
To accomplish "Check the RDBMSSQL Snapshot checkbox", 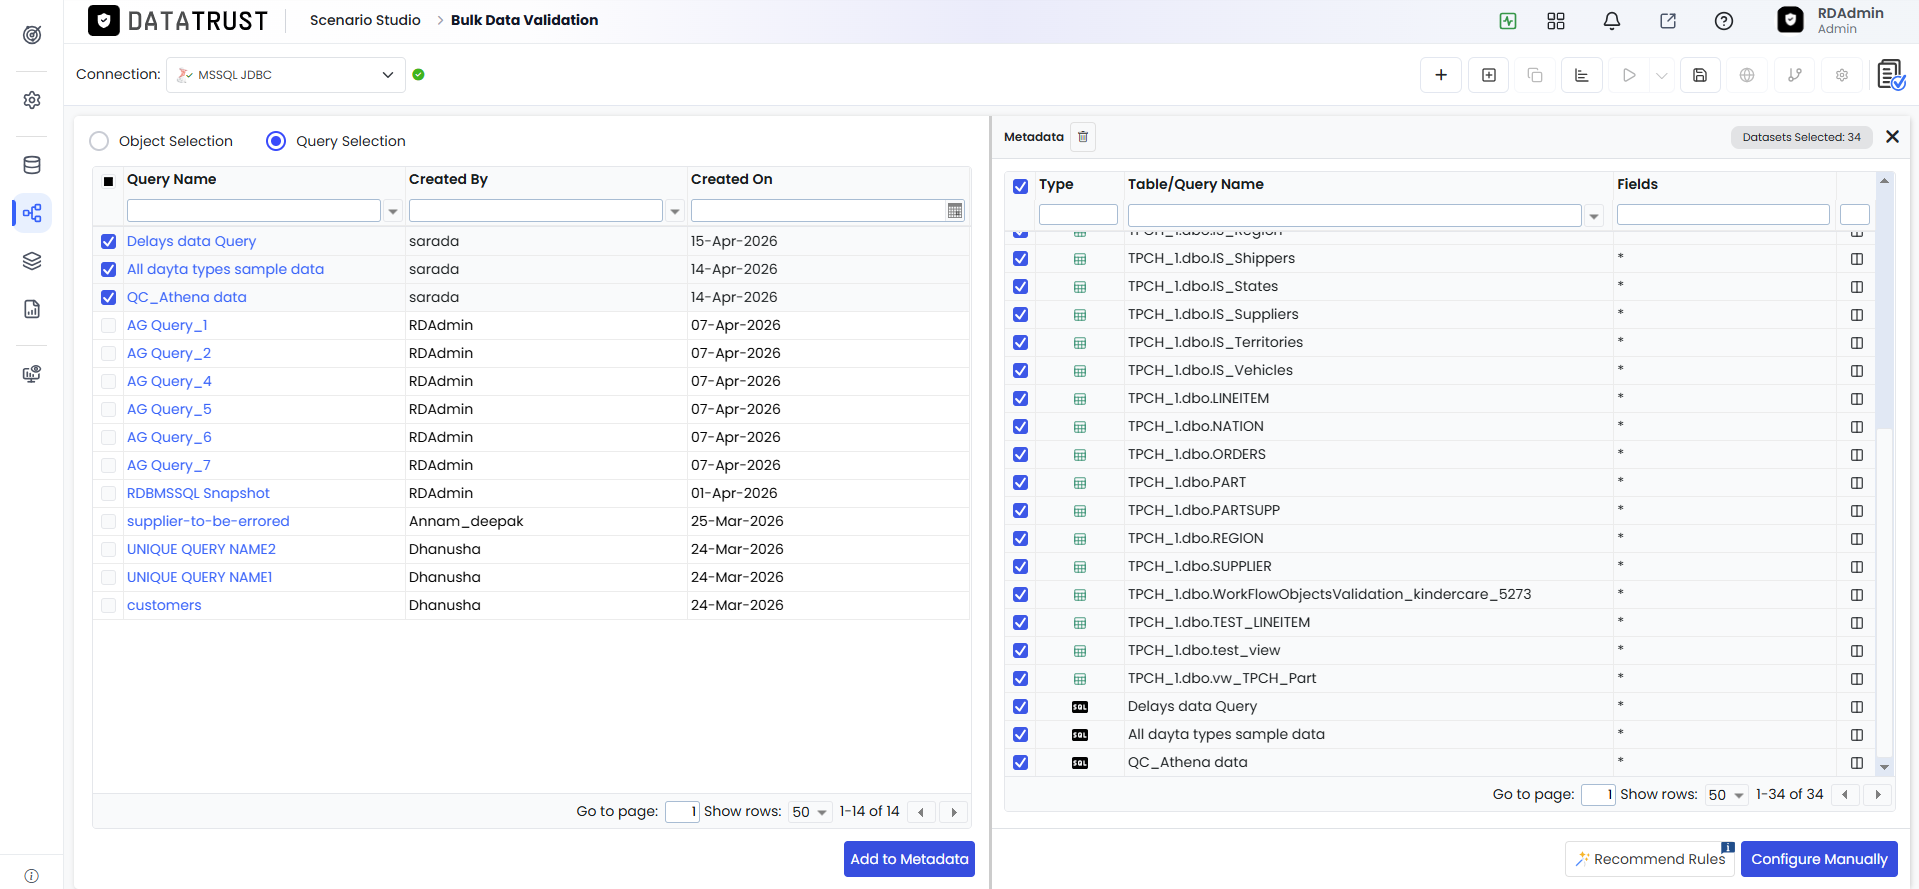I will pyautogui.click(x=109, y=494).
